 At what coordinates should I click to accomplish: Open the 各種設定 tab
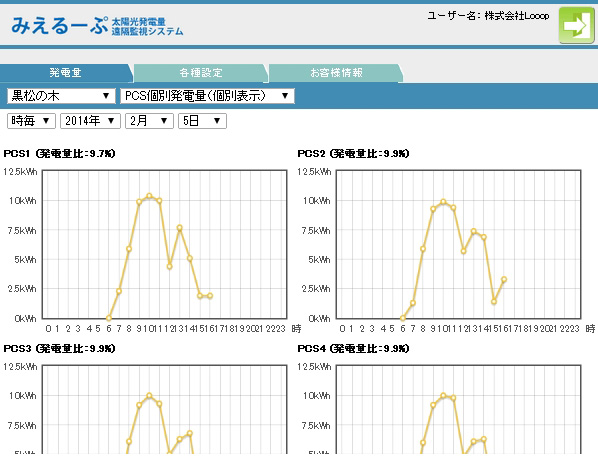[x=201, y=72]
